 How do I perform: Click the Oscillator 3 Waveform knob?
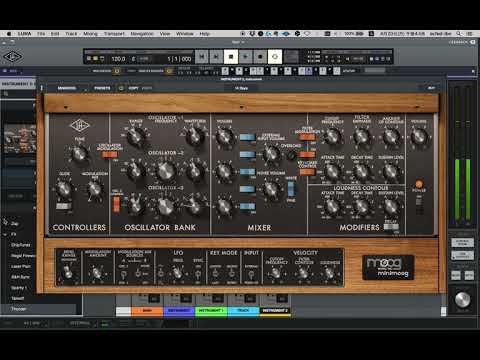tap(195, 206)
